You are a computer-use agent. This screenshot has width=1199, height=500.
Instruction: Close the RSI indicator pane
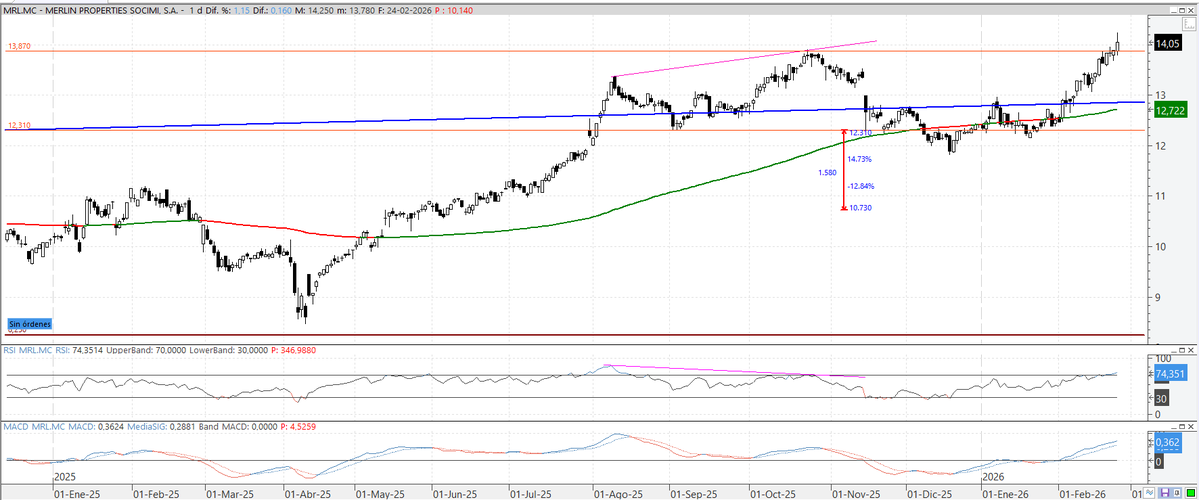click(1191, 350)
